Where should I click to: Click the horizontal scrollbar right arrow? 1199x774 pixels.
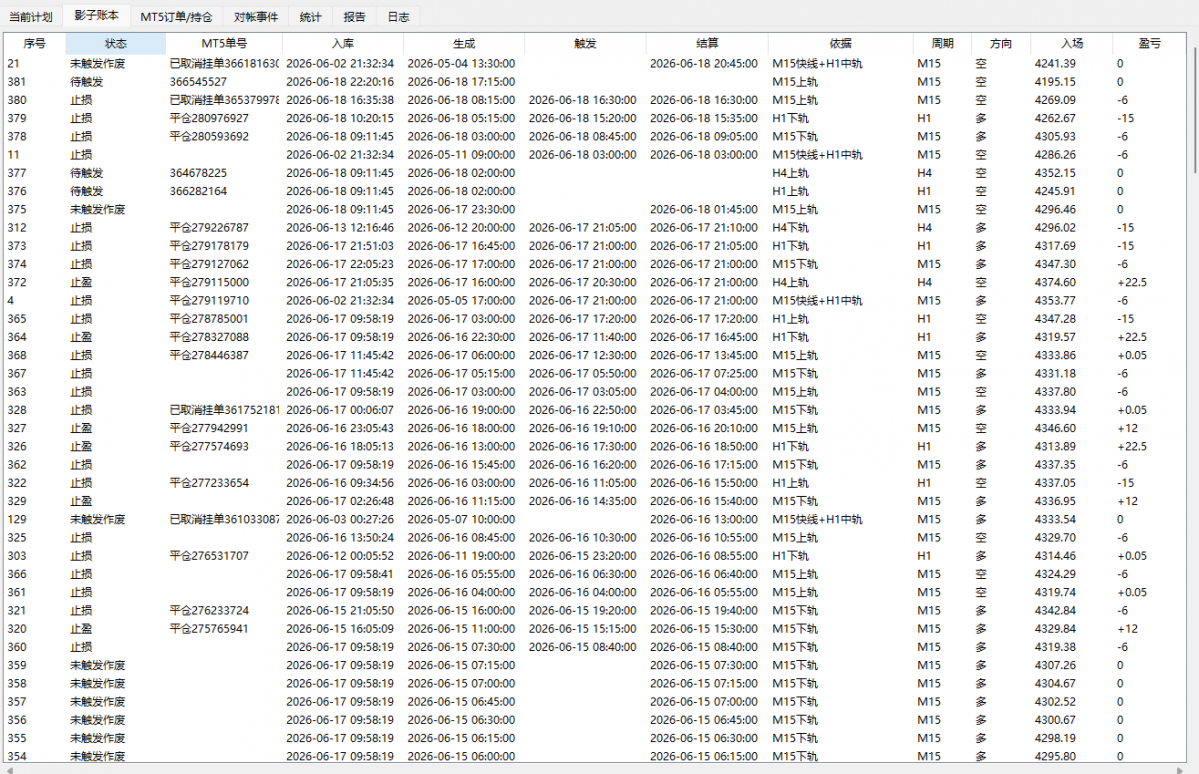[x=1180, y=769]
